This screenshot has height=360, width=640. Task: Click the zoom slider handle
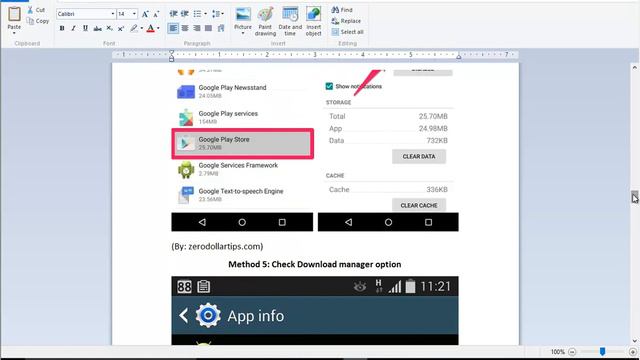tap(602, 351)
